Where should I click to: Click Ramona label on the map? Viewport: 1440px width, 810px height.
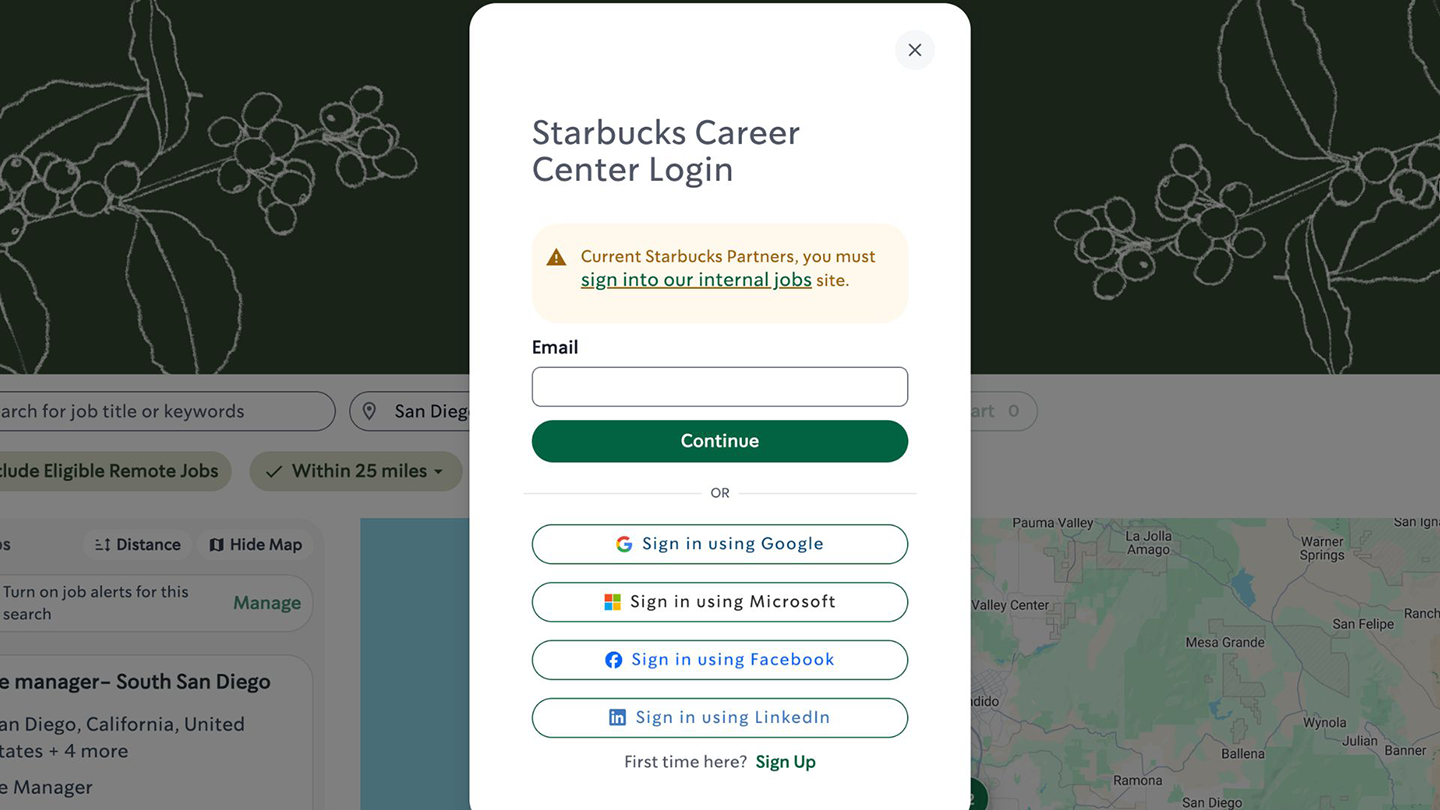1138,781
